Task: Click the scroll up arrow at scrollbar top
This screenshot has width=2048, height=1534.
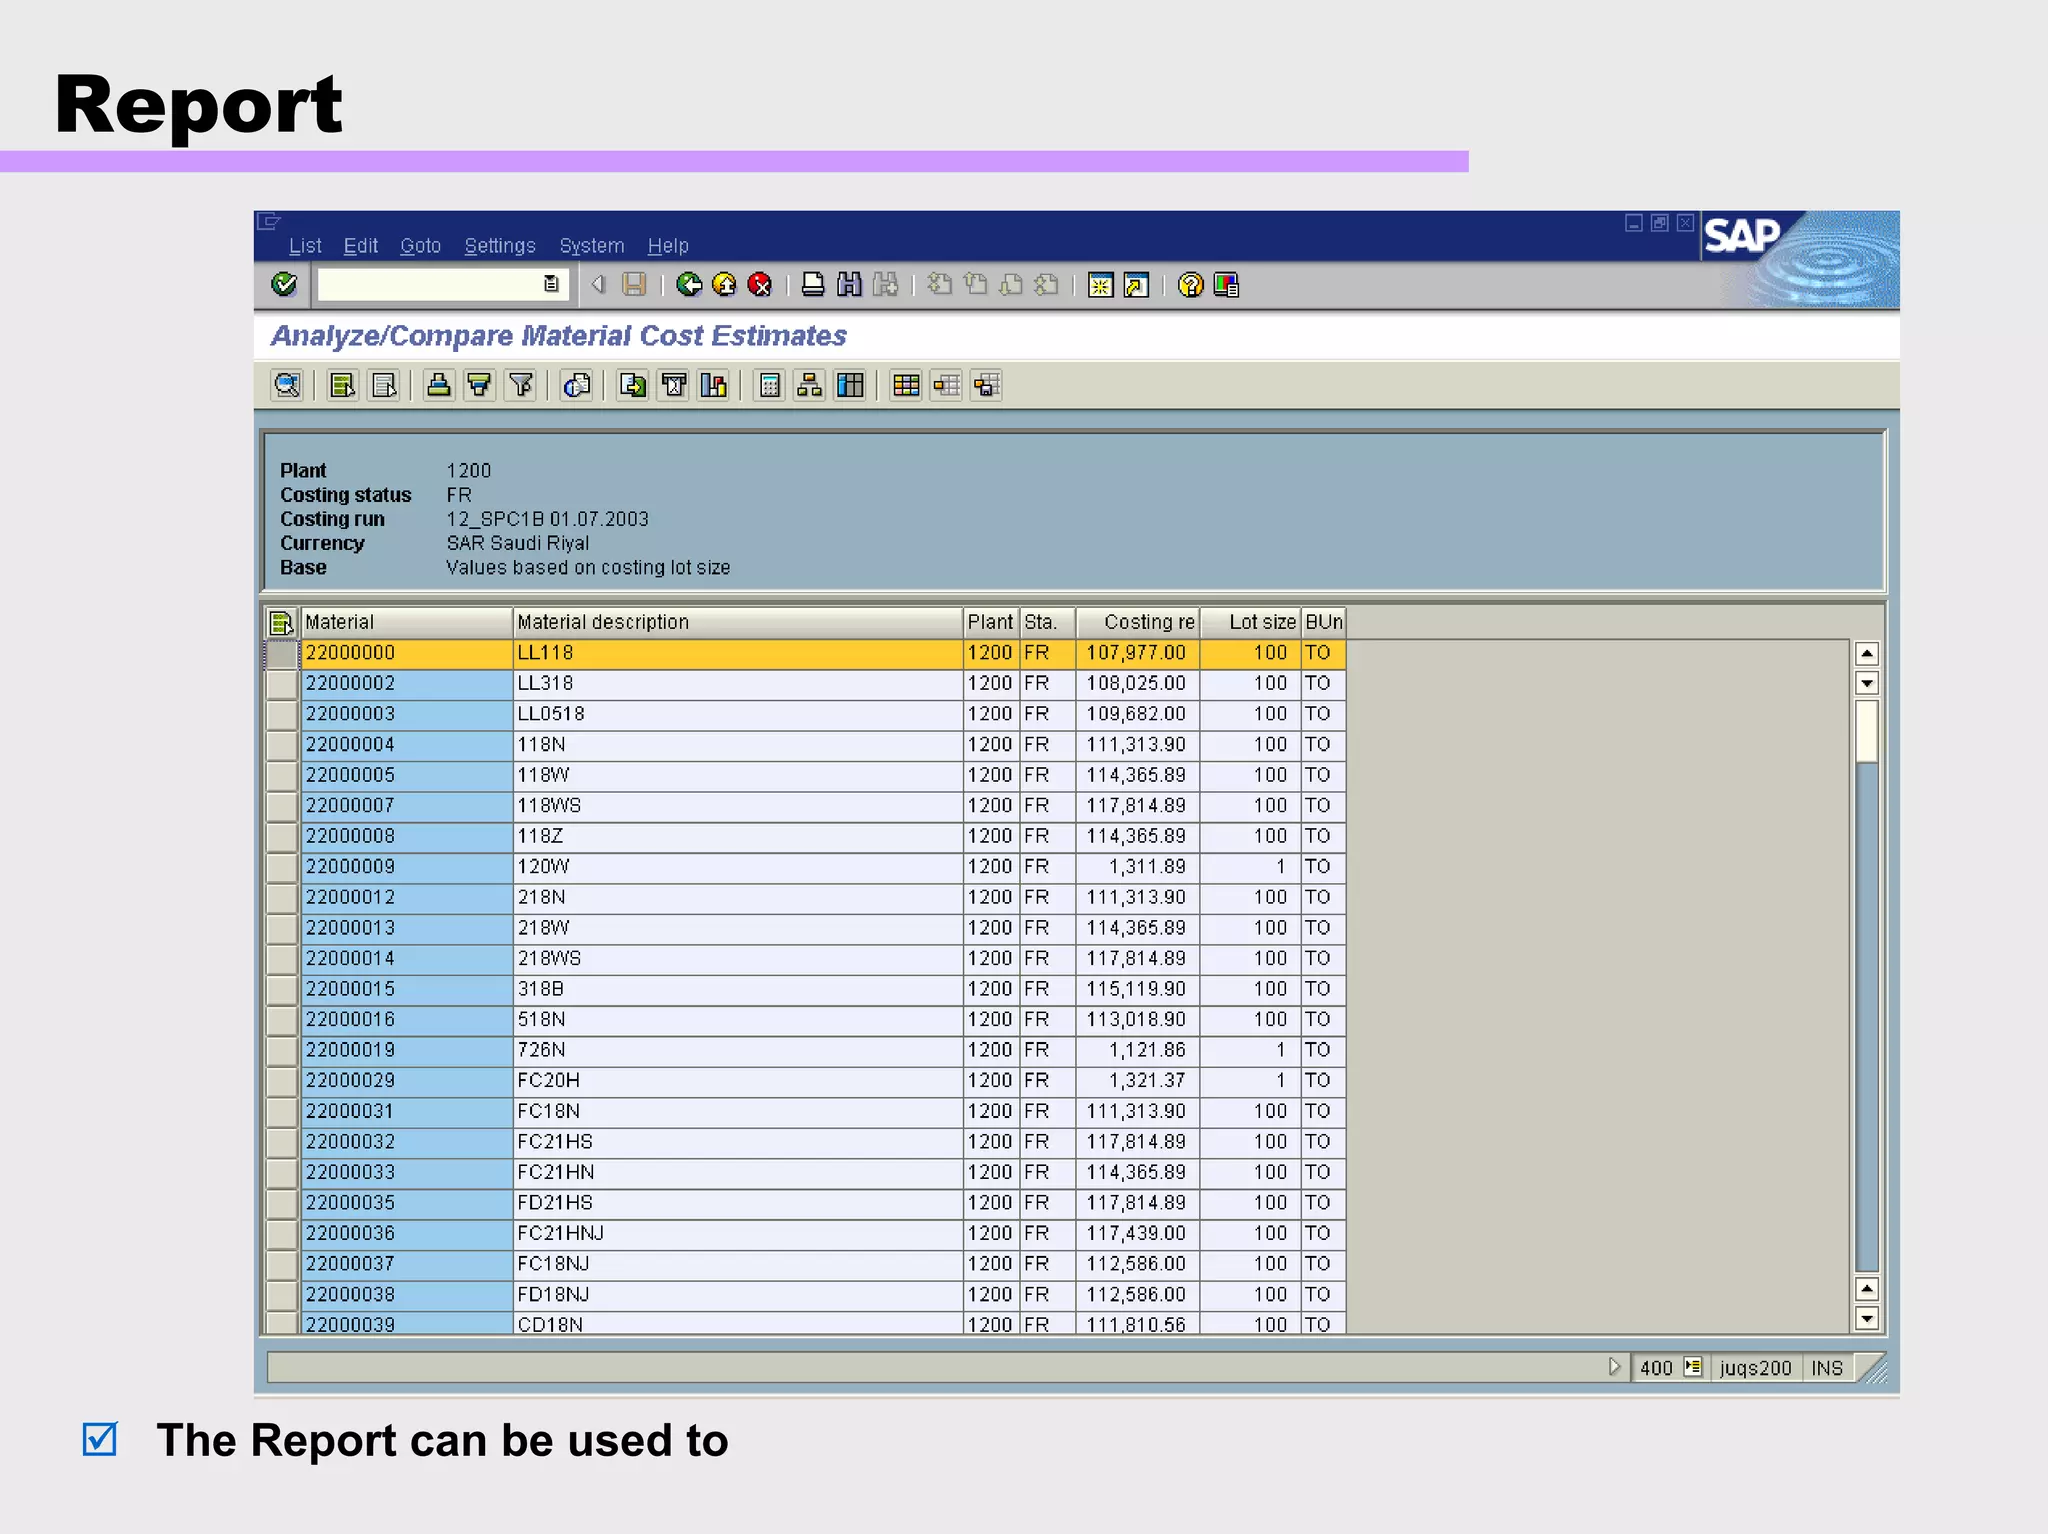Action: pyautogui.click(x=1866, y=654)
